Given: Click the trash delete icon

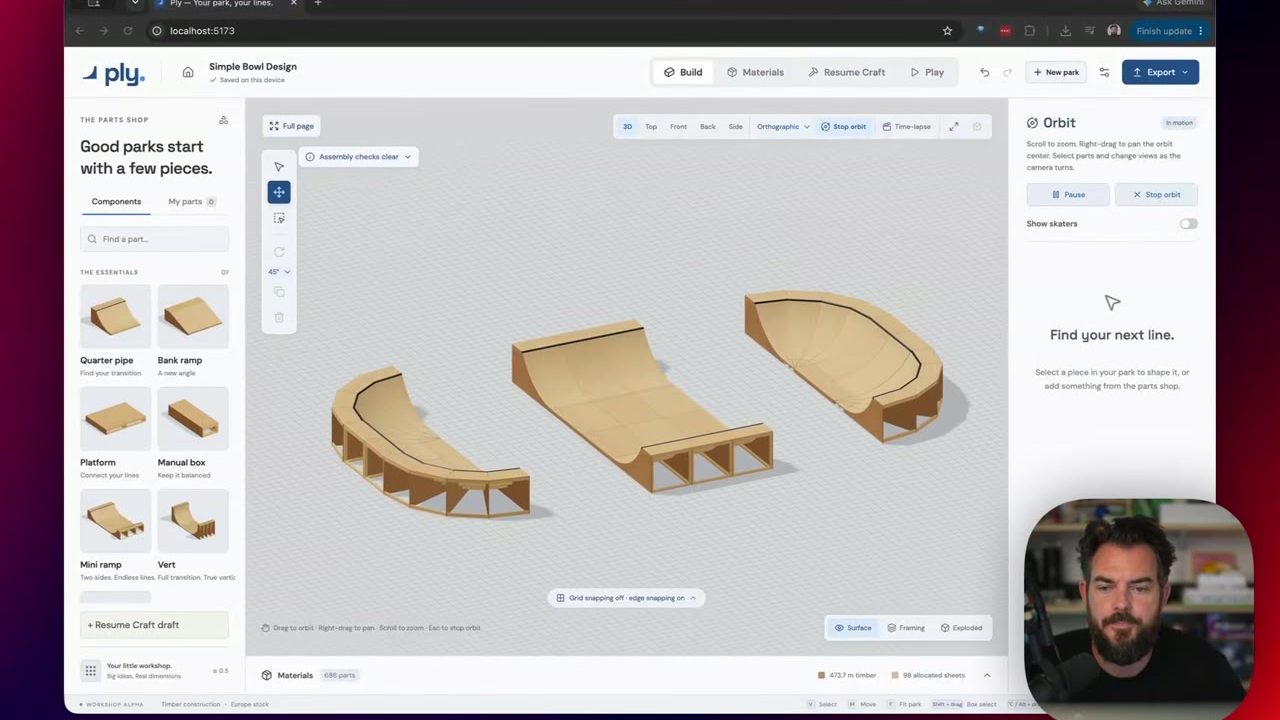Looking at the screenshot, I should 279,318.
